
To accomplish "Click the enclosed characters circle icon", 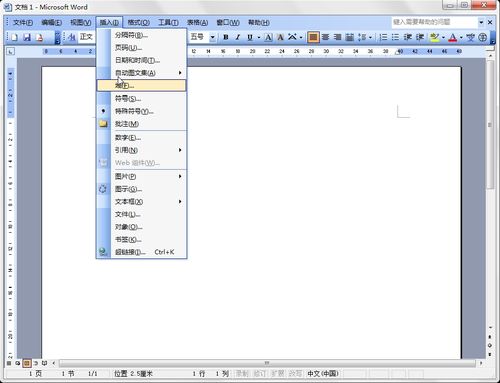I will click(x=483, y=37).
